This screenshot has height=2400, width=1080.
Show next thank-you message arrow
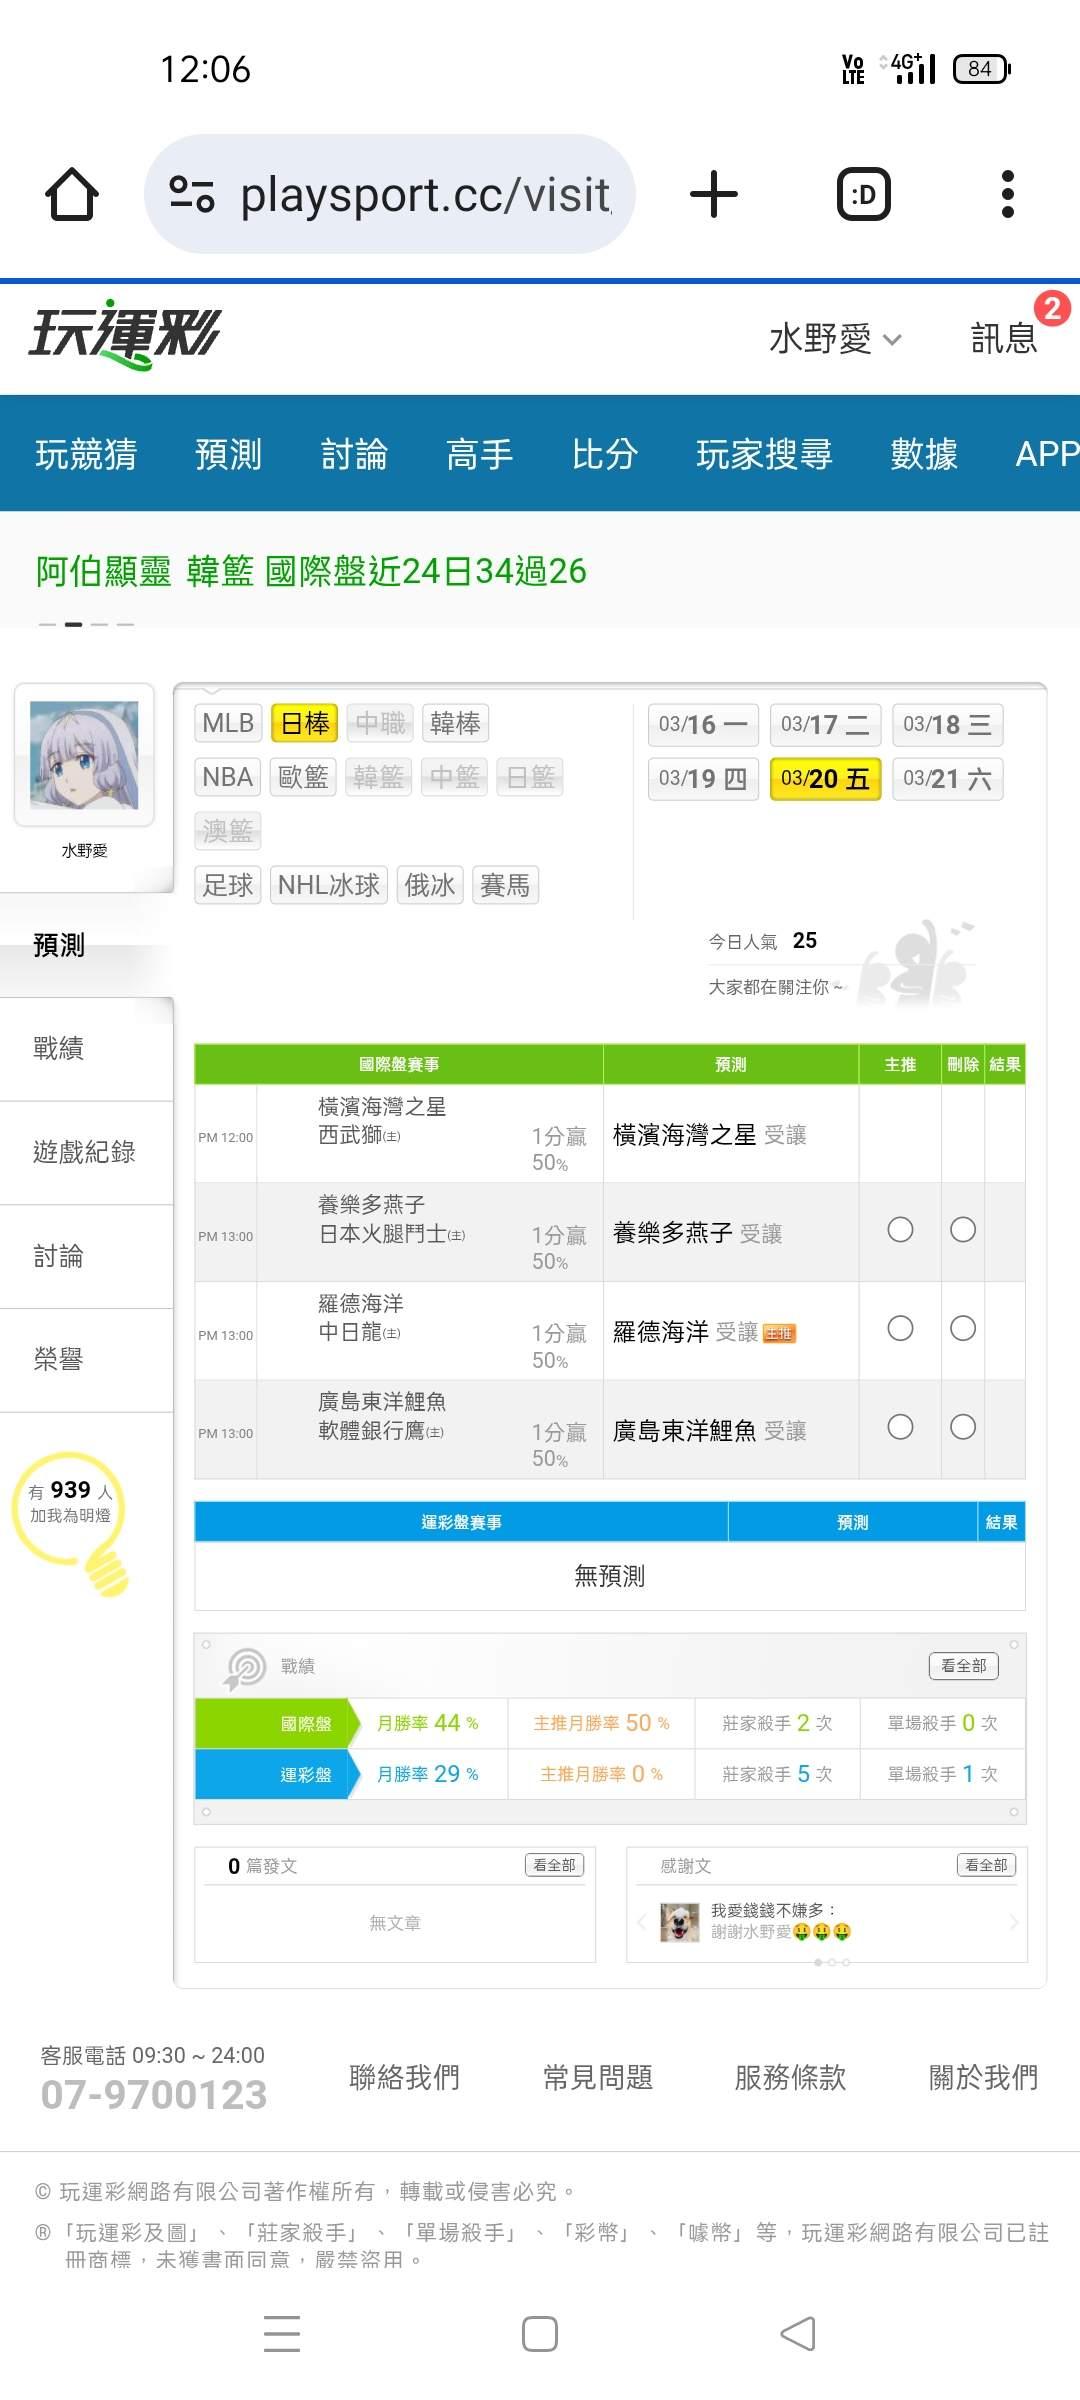point(1013,1922)
